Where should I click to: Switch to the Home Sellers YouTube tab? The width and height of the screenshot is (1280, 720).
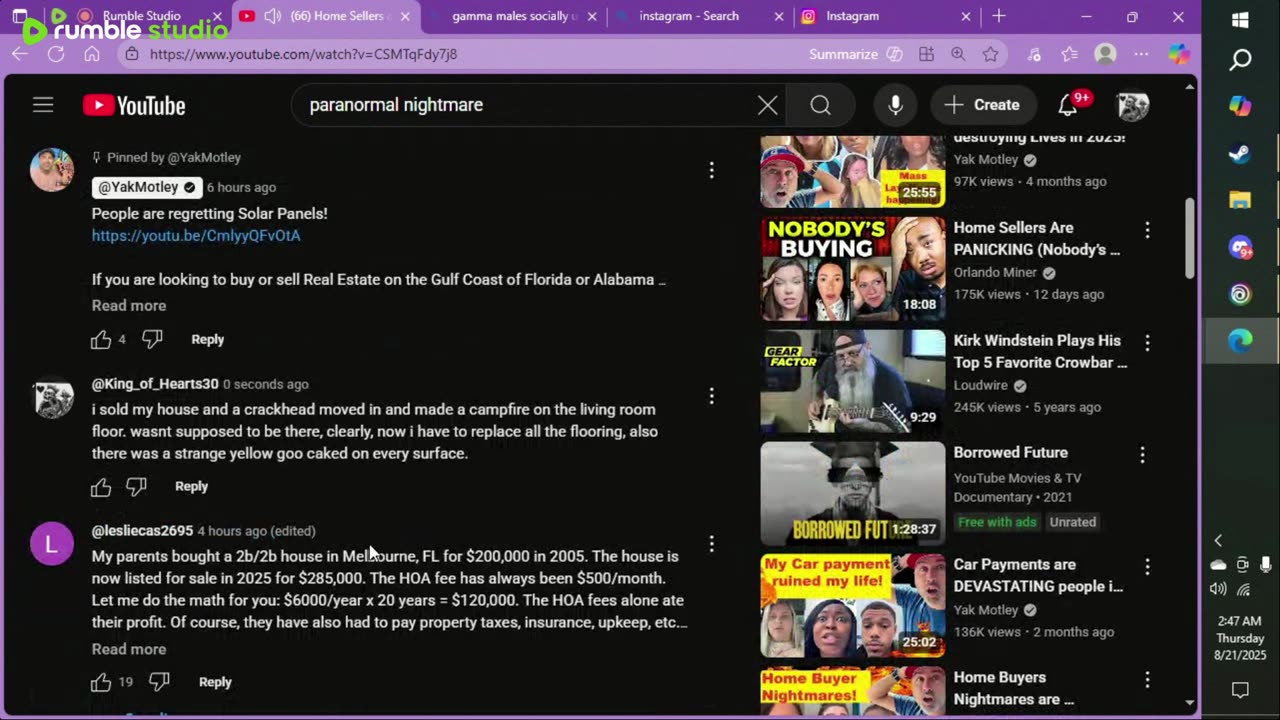(x=325, y=16)
